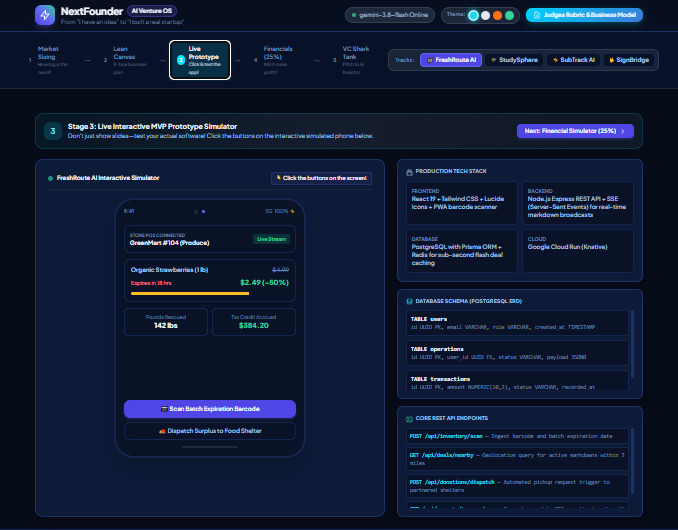This screenshot has height=530, width=678.
Task: Switch to the StudySphere track
Action: click(514, 60)
